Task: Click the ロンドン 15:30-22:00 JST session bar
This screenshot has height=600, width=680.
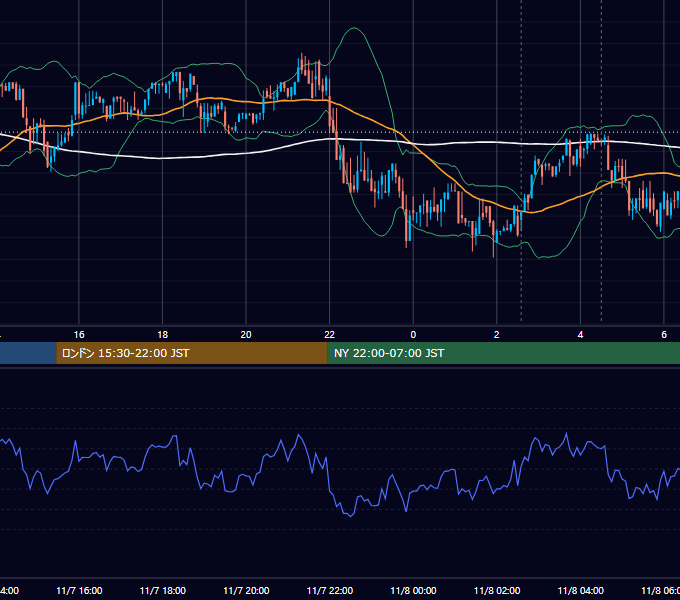Action: click(192, 353)
